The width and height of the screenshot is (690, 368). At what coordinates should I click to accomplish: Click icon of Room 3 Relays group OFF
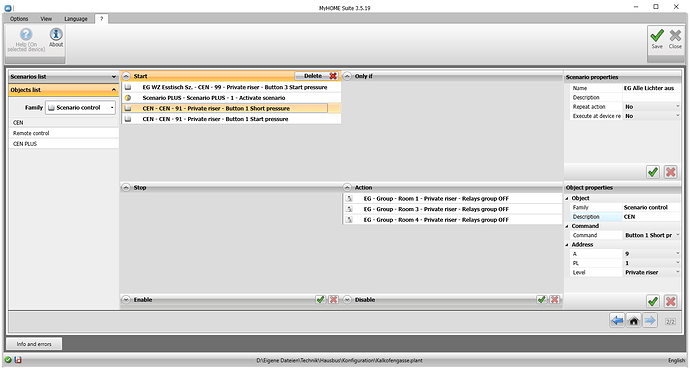349,209
